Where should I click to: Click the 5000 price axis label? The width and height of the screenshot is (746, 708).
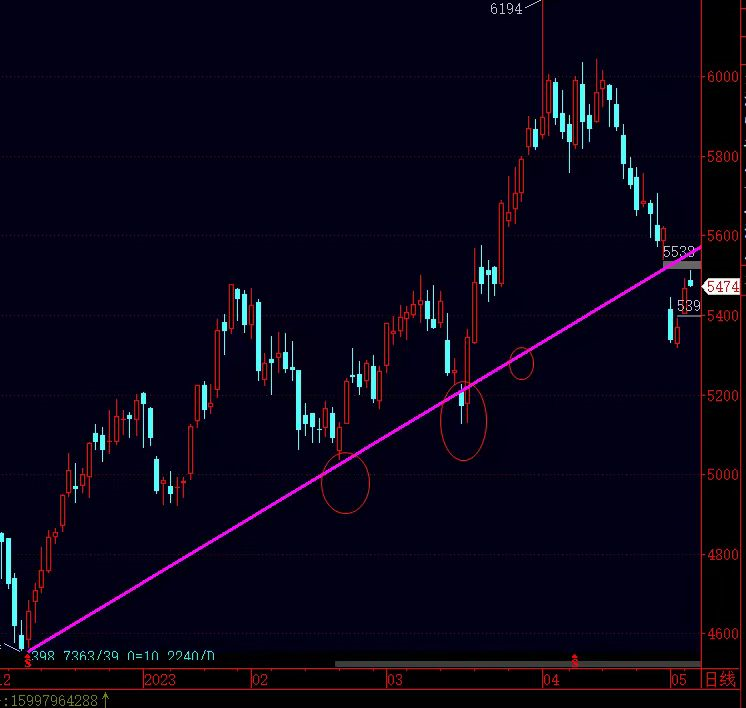[723, 474]
